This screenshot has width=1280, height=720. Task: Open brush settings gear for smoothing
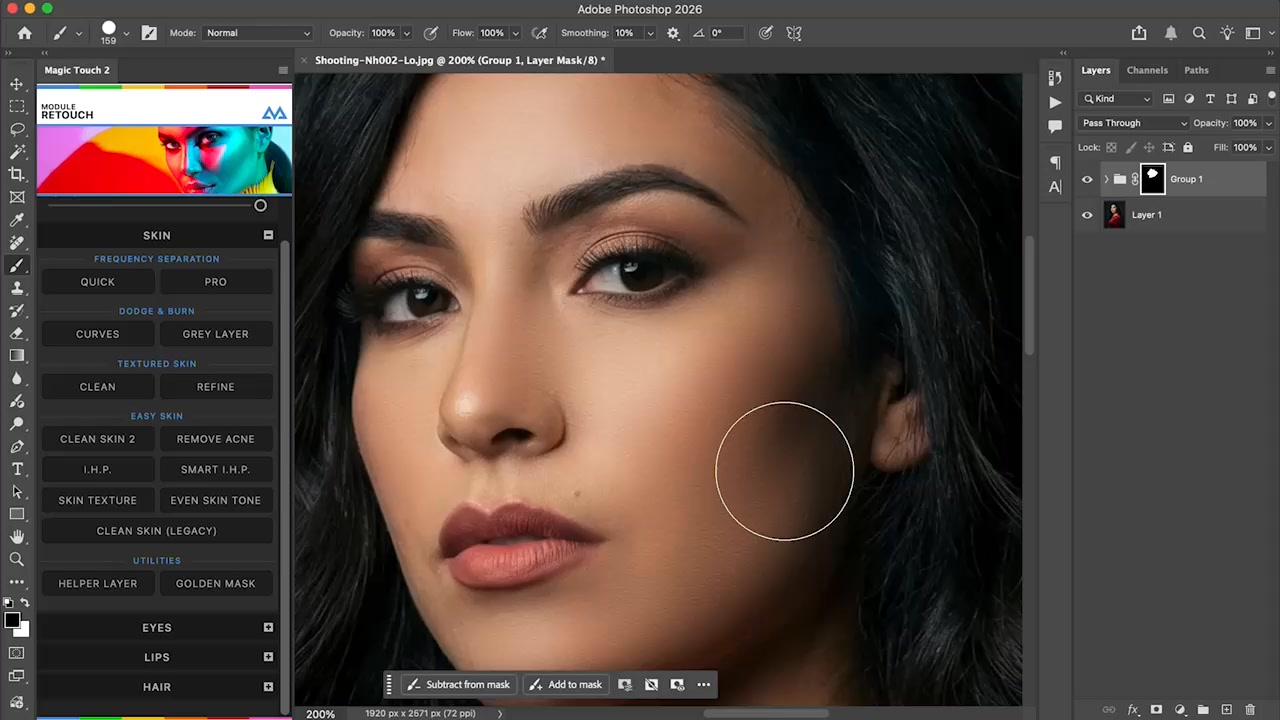point(673,33)
